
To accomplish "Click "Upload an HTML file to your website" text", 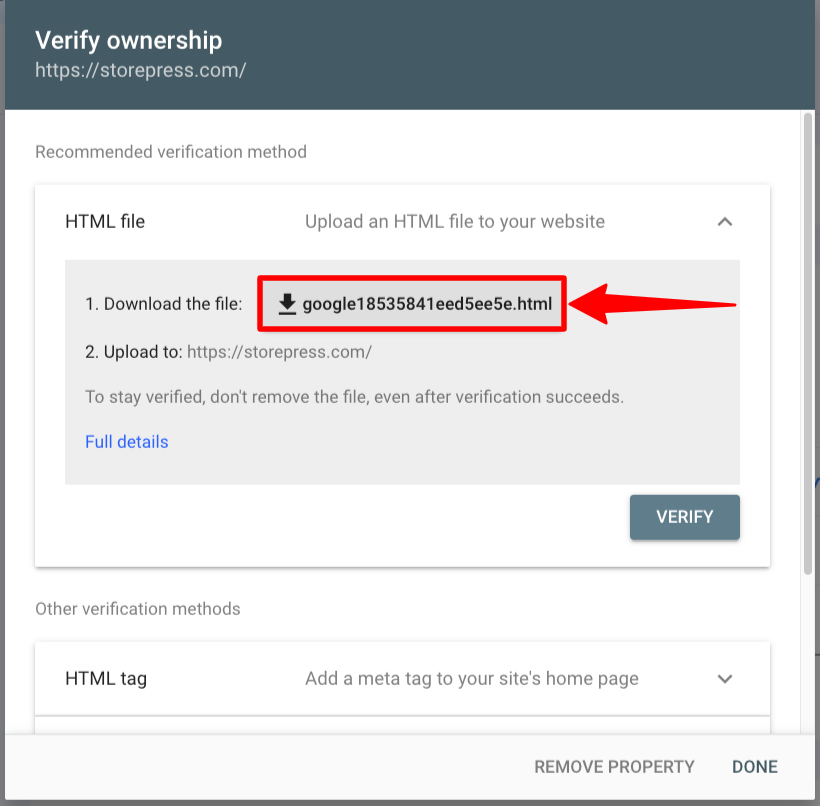I will (x=455, y=222).
